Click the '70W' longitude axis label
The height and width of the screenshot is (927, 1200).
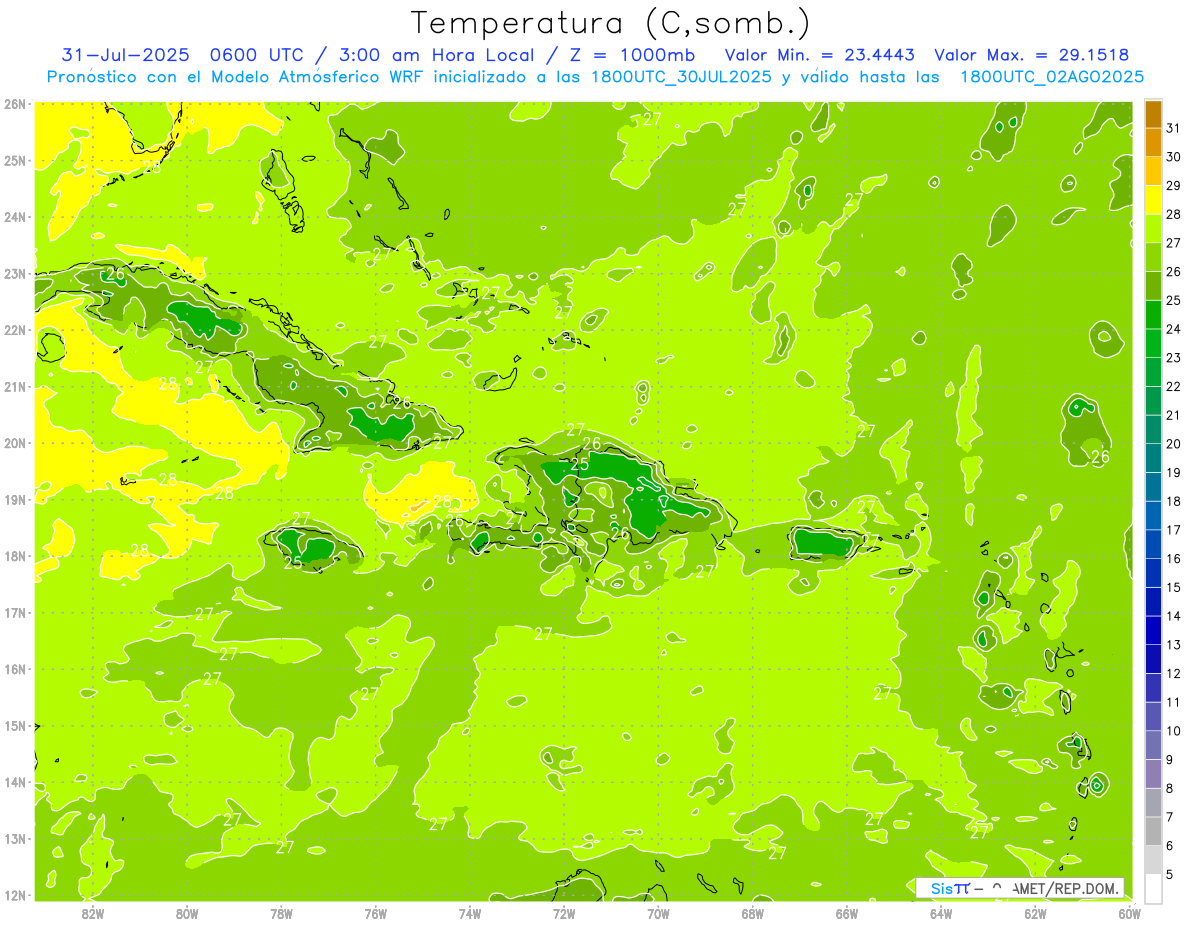658,913
